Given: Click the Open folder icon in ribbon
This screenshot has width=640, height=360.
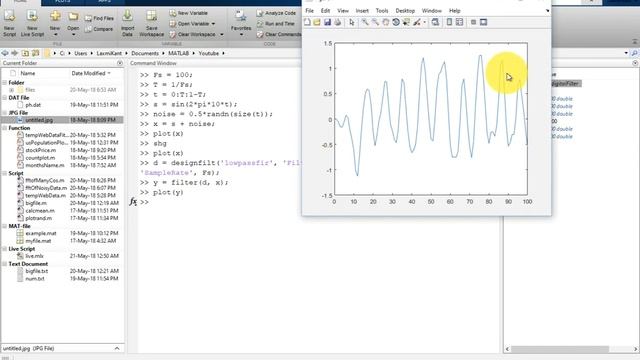Looking at the screenshot, I should click(73, 16).
